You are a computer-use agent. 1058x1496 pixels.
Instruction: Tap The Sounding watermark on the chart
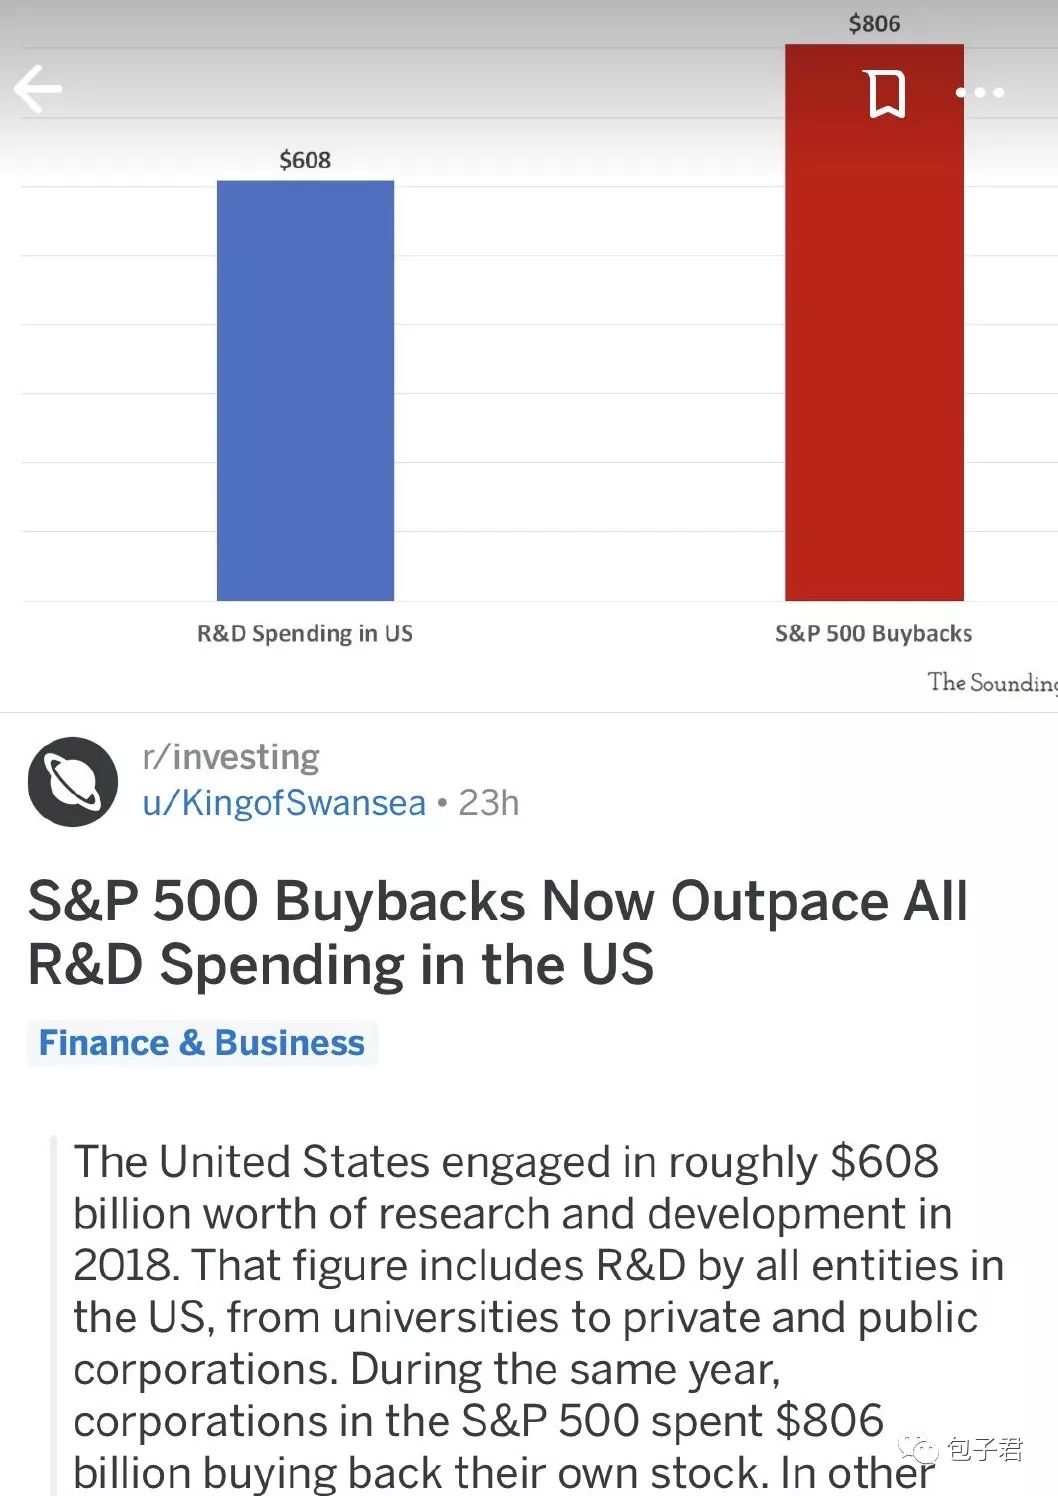coord(992,682)
